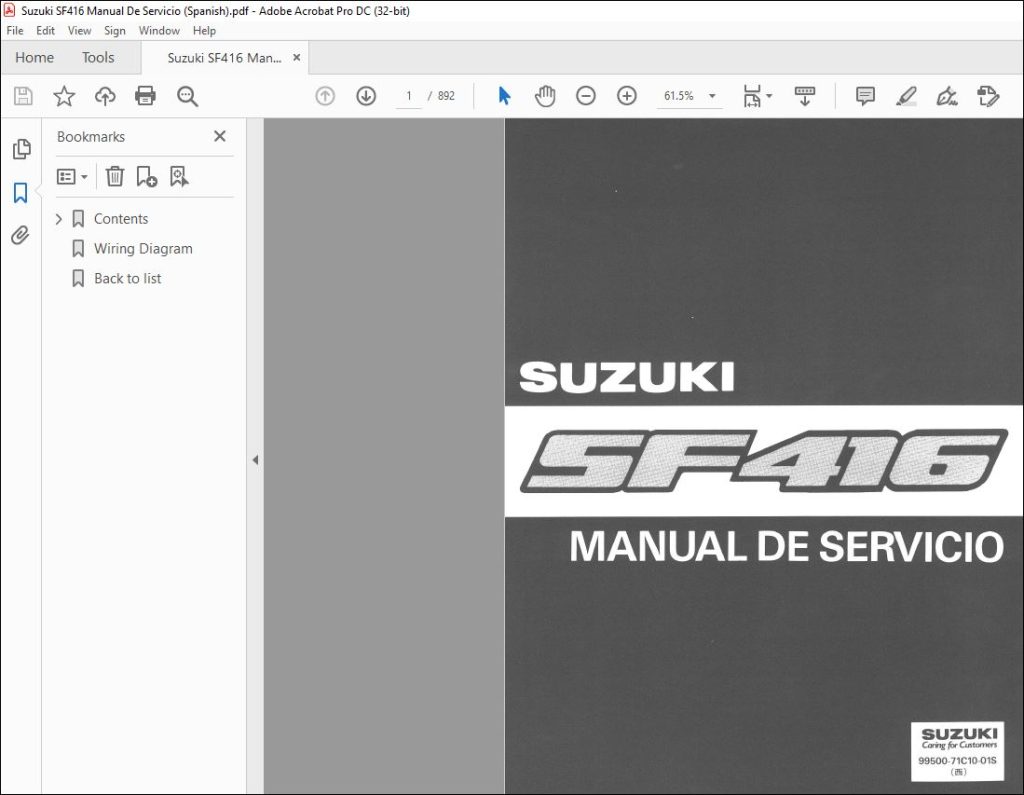Add a new bookmark icon

point(146,176)
